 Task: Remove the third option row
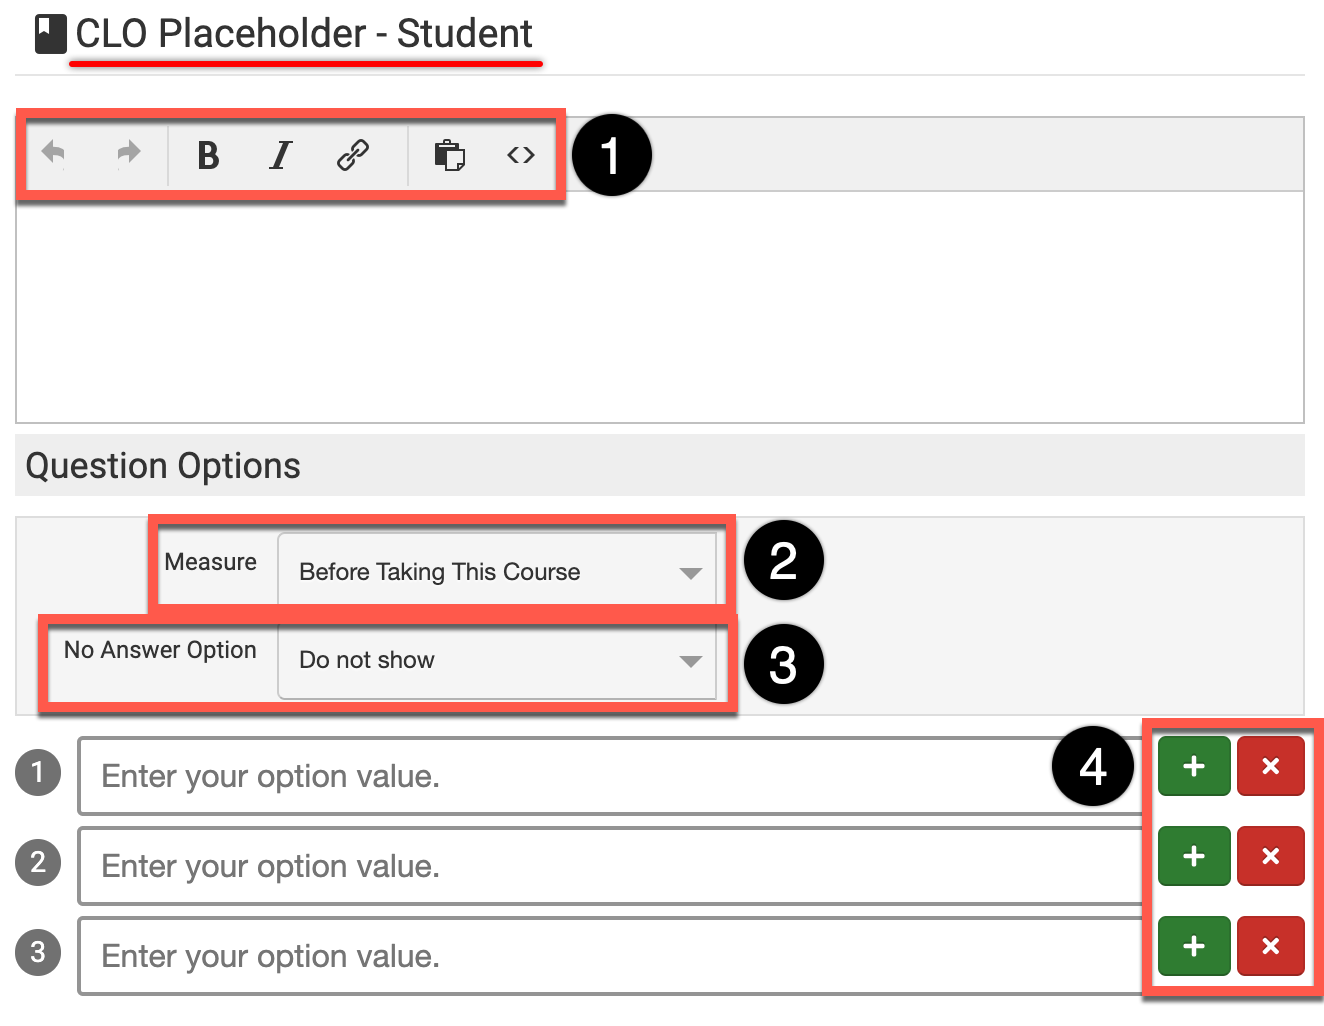pyautogui.click(x=1270, y=946)
